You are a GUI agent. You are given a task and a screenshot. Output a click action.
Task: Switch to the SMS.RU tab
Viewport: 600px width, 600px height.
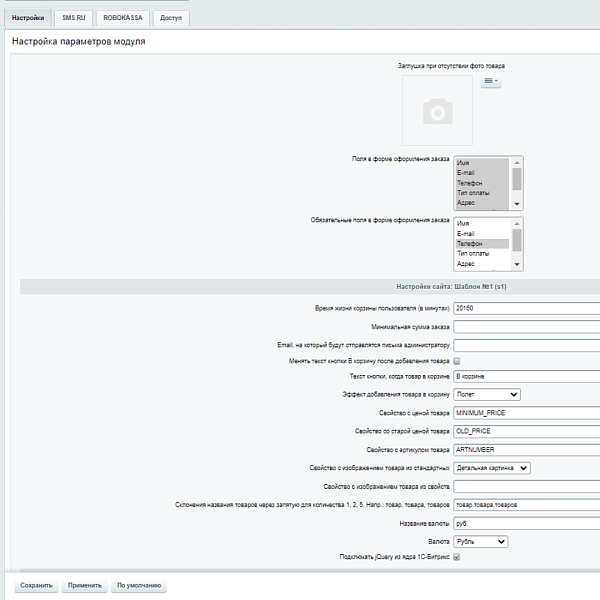(x=75, y=18)
